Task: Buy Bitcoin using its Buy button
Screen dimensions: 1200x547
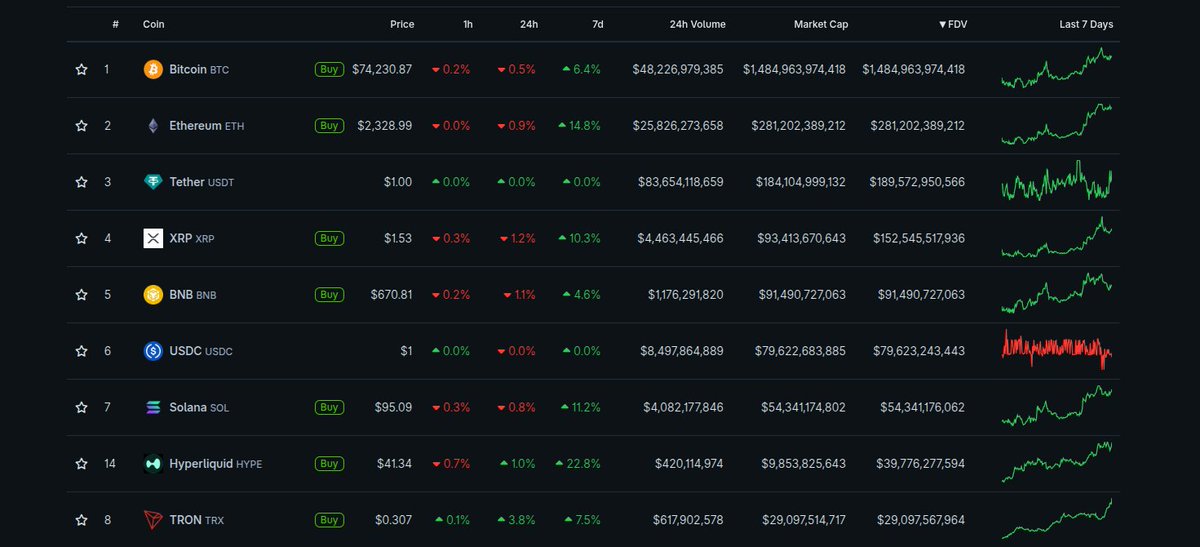Action: (328, 70)
